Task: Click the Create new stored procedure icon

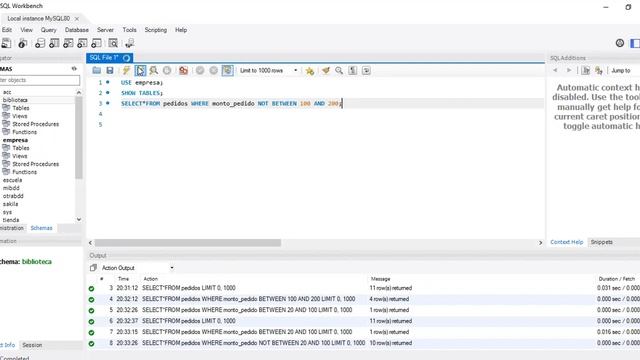Action: point(82,43)
